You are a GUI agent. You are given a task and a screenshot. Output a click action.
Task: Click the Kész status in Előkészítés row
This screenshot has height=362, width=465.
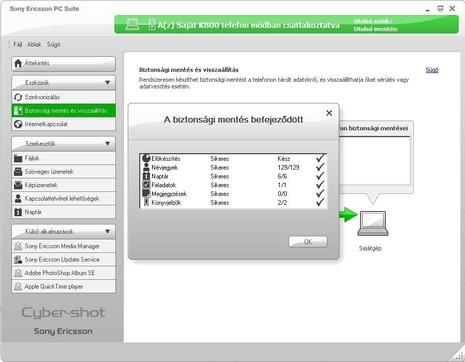(x=284, y=159)
